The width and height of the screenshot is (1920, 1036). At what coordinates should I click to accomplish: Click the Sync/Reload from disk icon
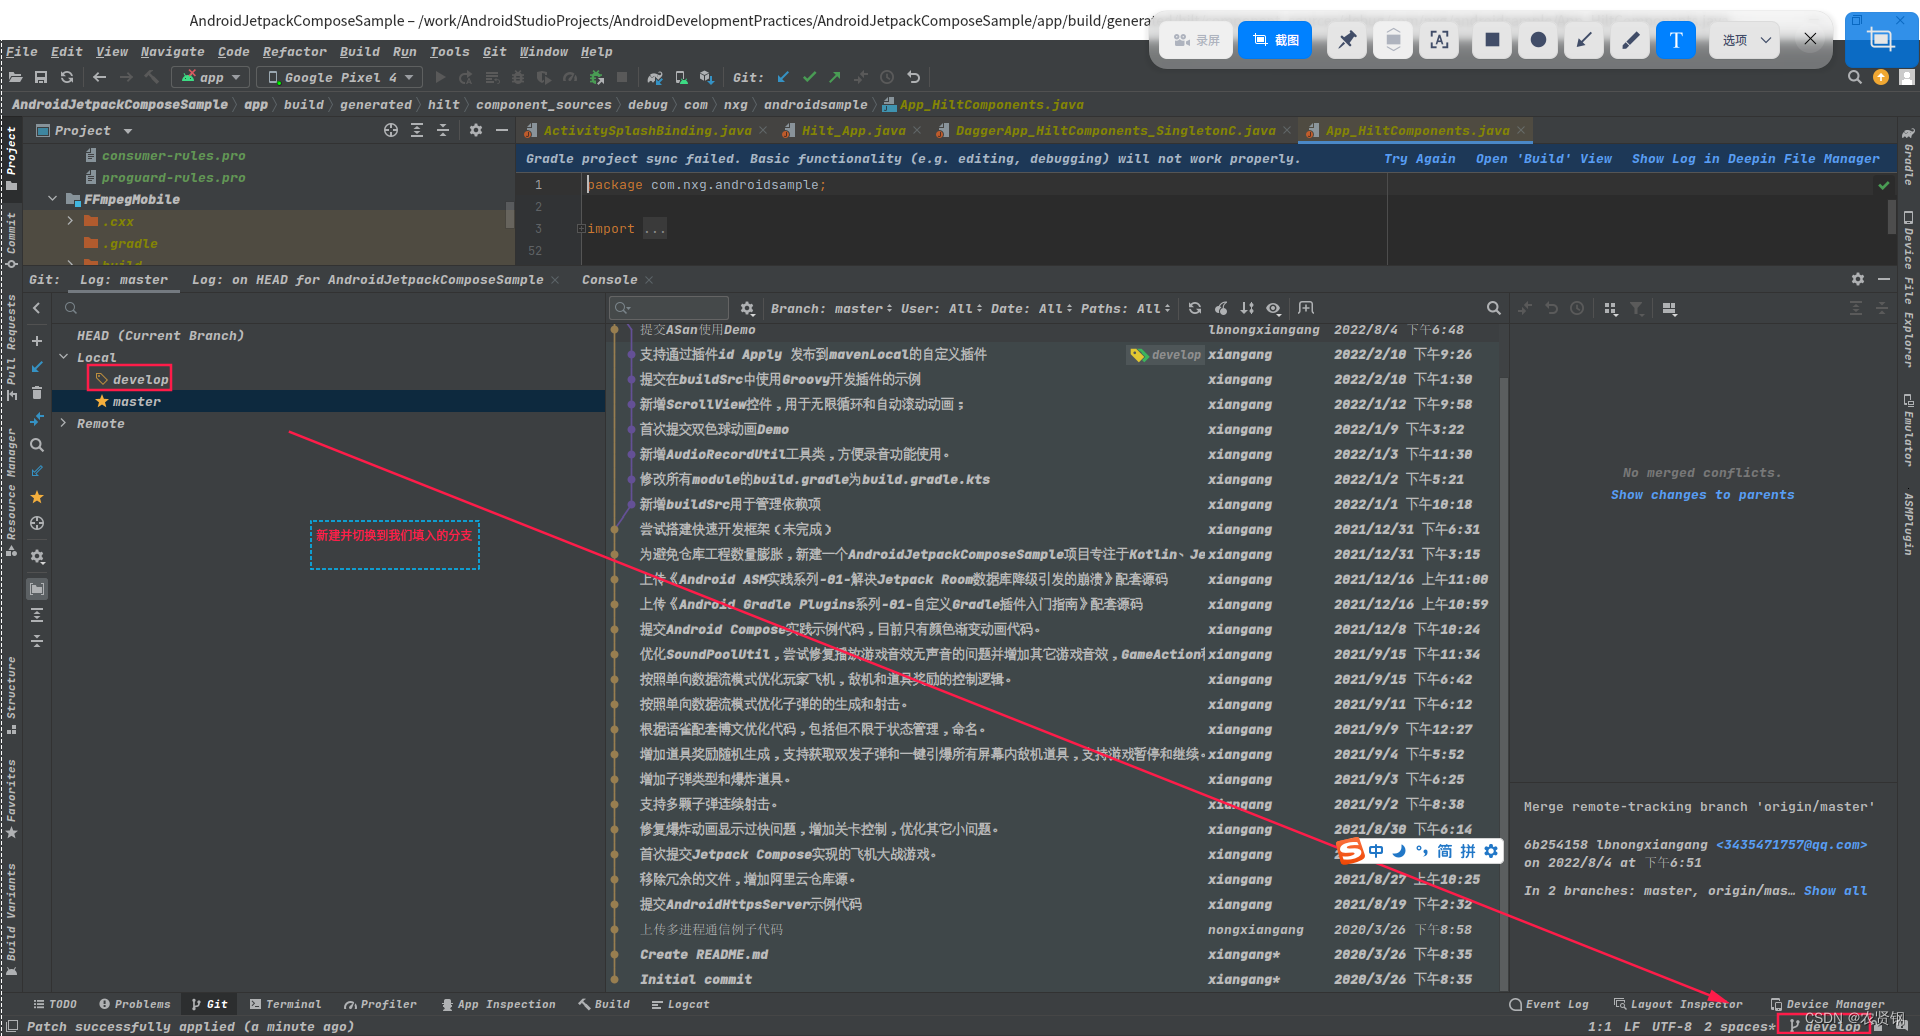[67, 77]
